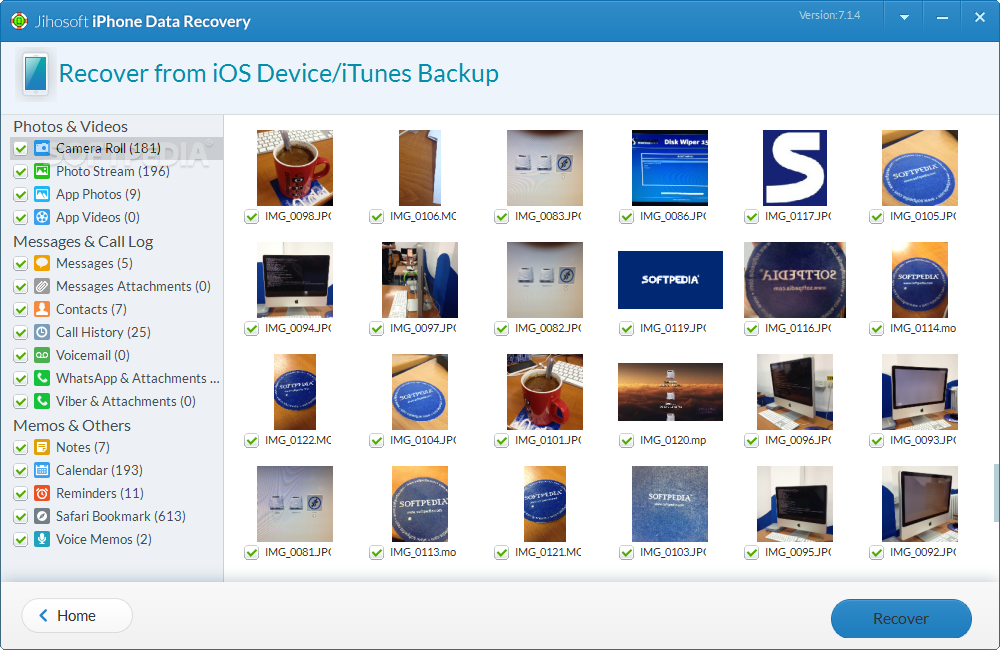Select the IMG_0106 wooden door thumbnail
Screen dimensions: 1000x650
click(420, 168)
